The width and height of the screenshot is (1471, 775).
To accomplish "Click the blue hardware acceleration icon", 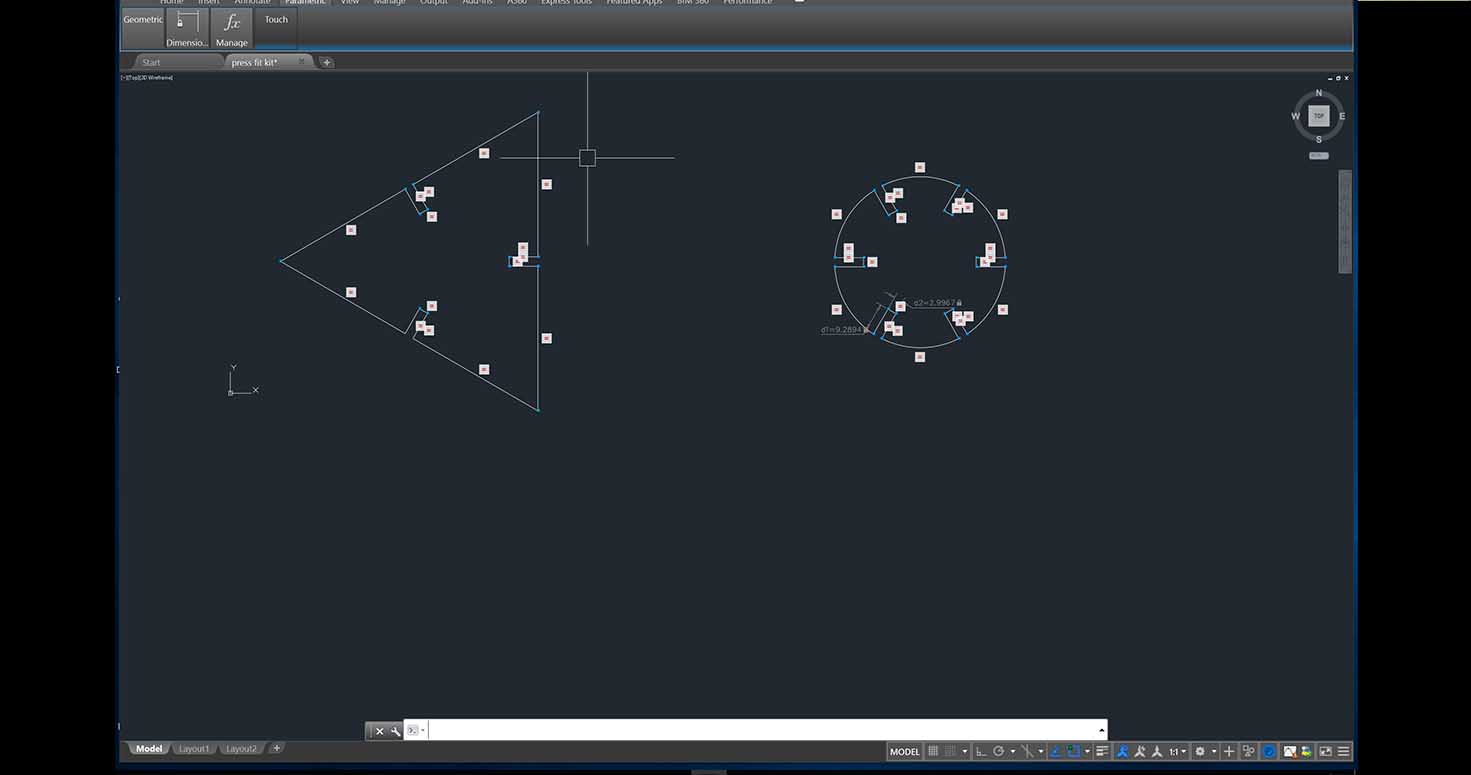I will click(1268, 751).
